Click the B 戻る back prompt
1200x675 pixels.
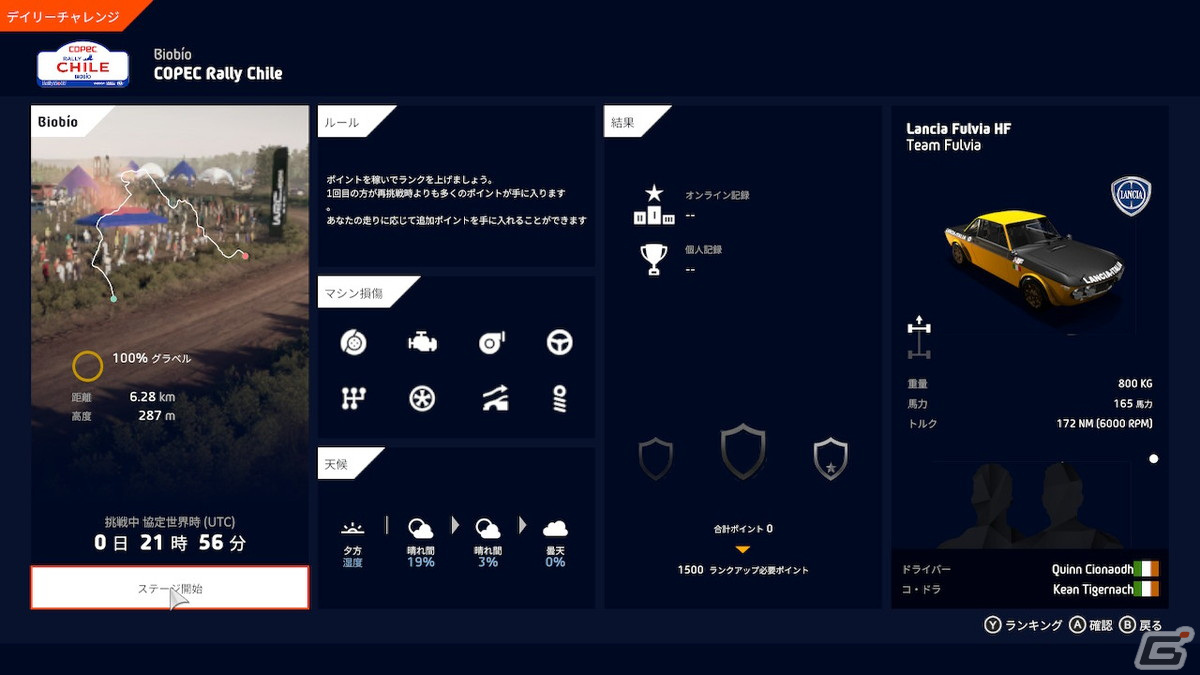(x=1141, y=625)
